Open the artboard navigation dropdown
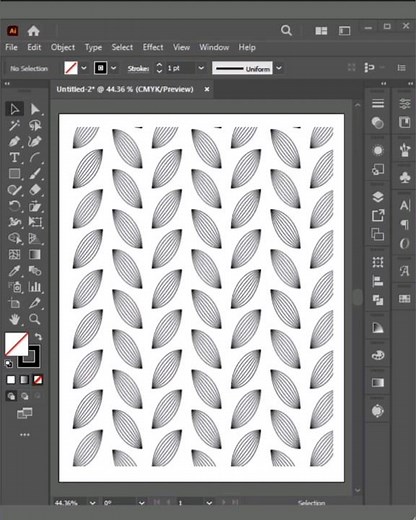416x520 pixels. tap(209, 503)
